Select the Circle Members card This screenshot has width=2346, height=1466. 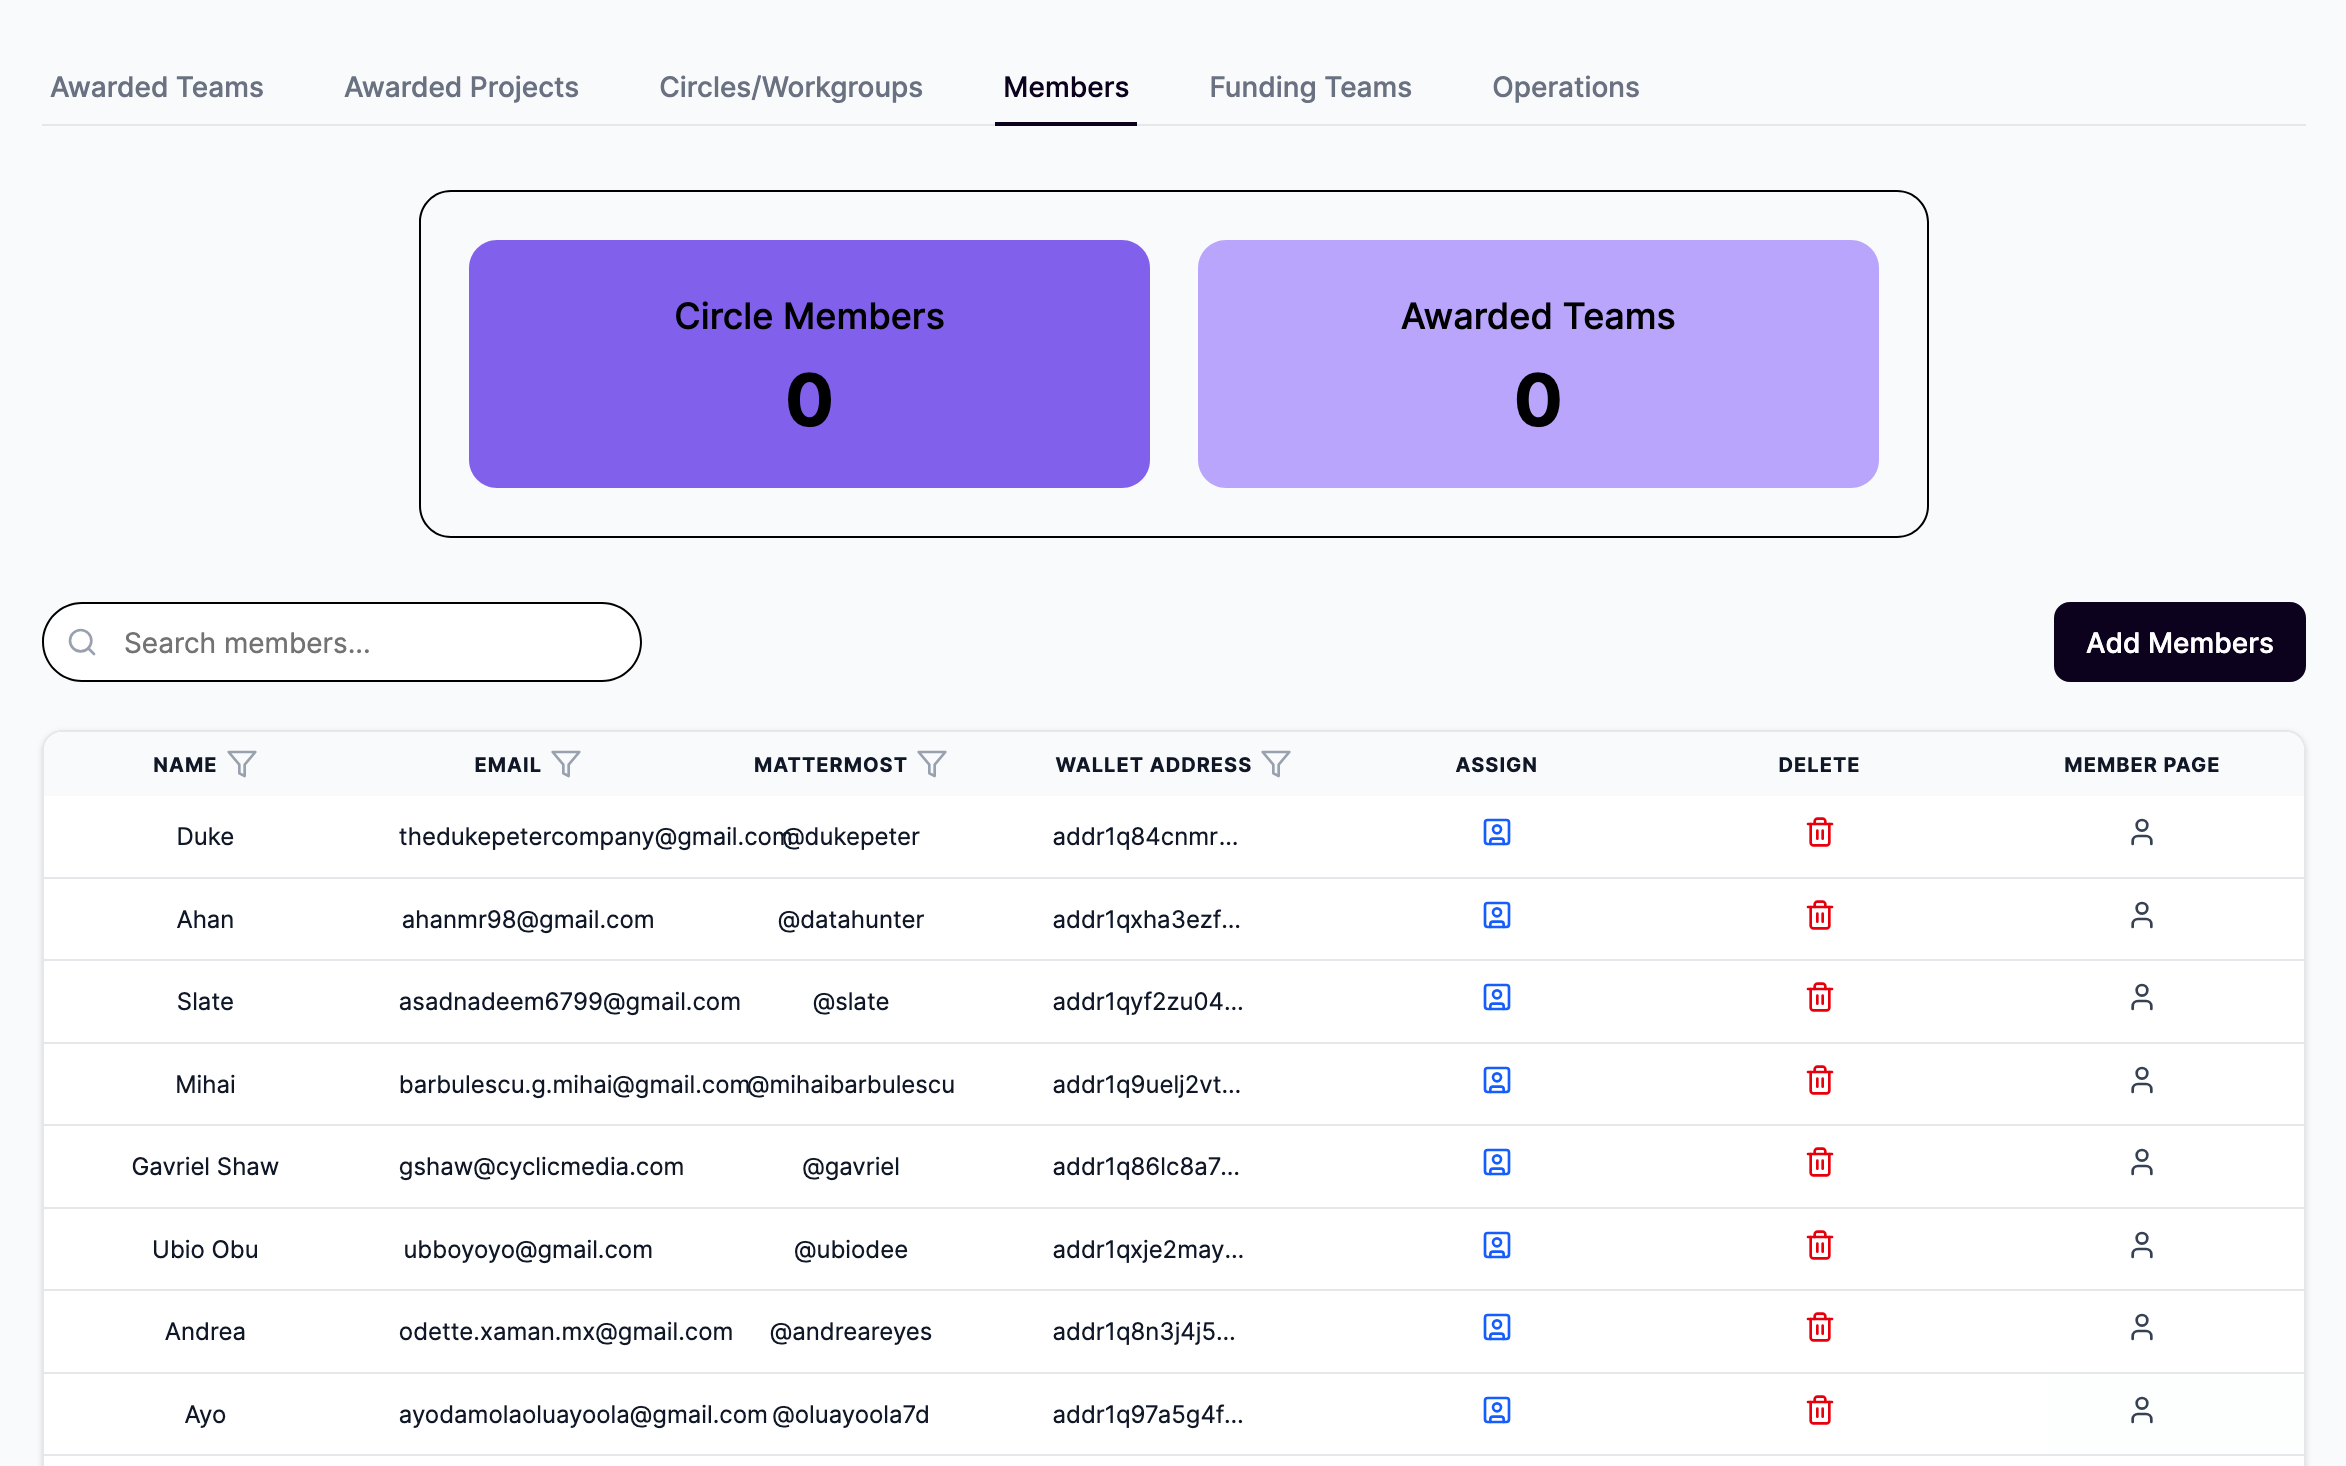tap(809, 364)
